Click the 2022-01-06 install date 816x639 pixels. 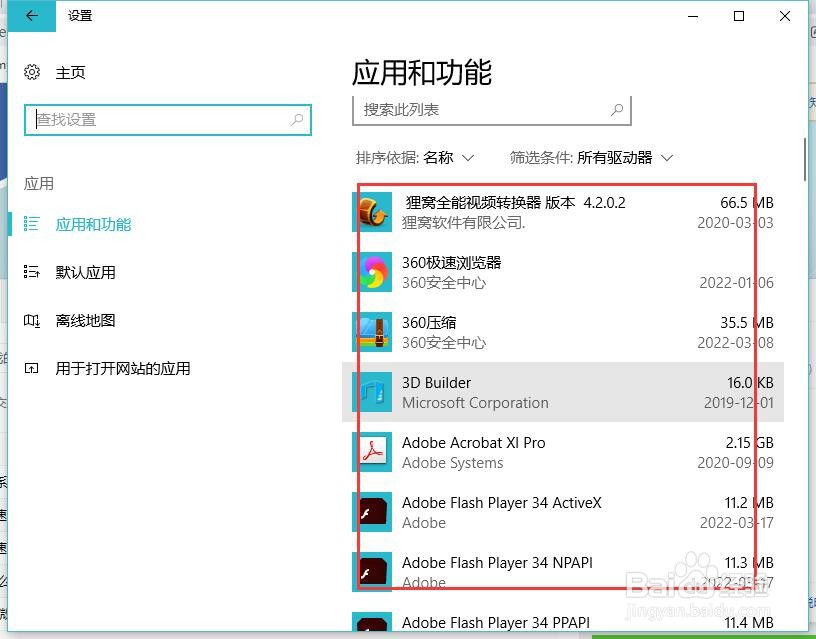pos(736,283)
